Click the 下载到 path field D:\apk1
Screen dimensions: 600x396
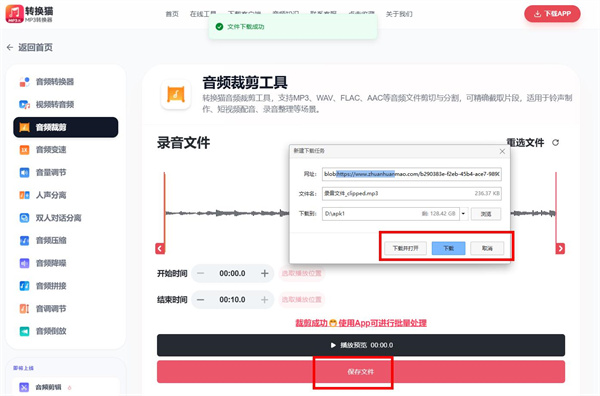[390, 213]
